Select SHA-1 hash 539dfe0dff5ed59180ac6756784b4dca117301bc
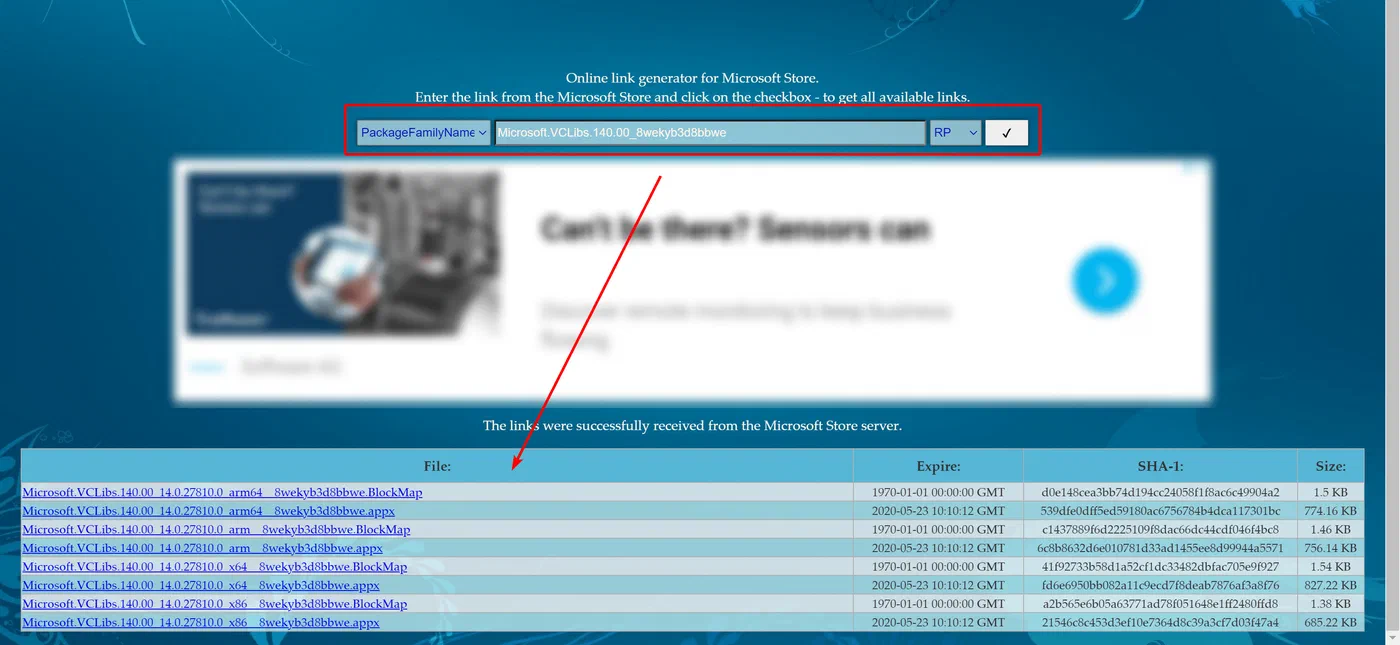Viewport: 1400px width, 645px height. [x=1160, y=511]
